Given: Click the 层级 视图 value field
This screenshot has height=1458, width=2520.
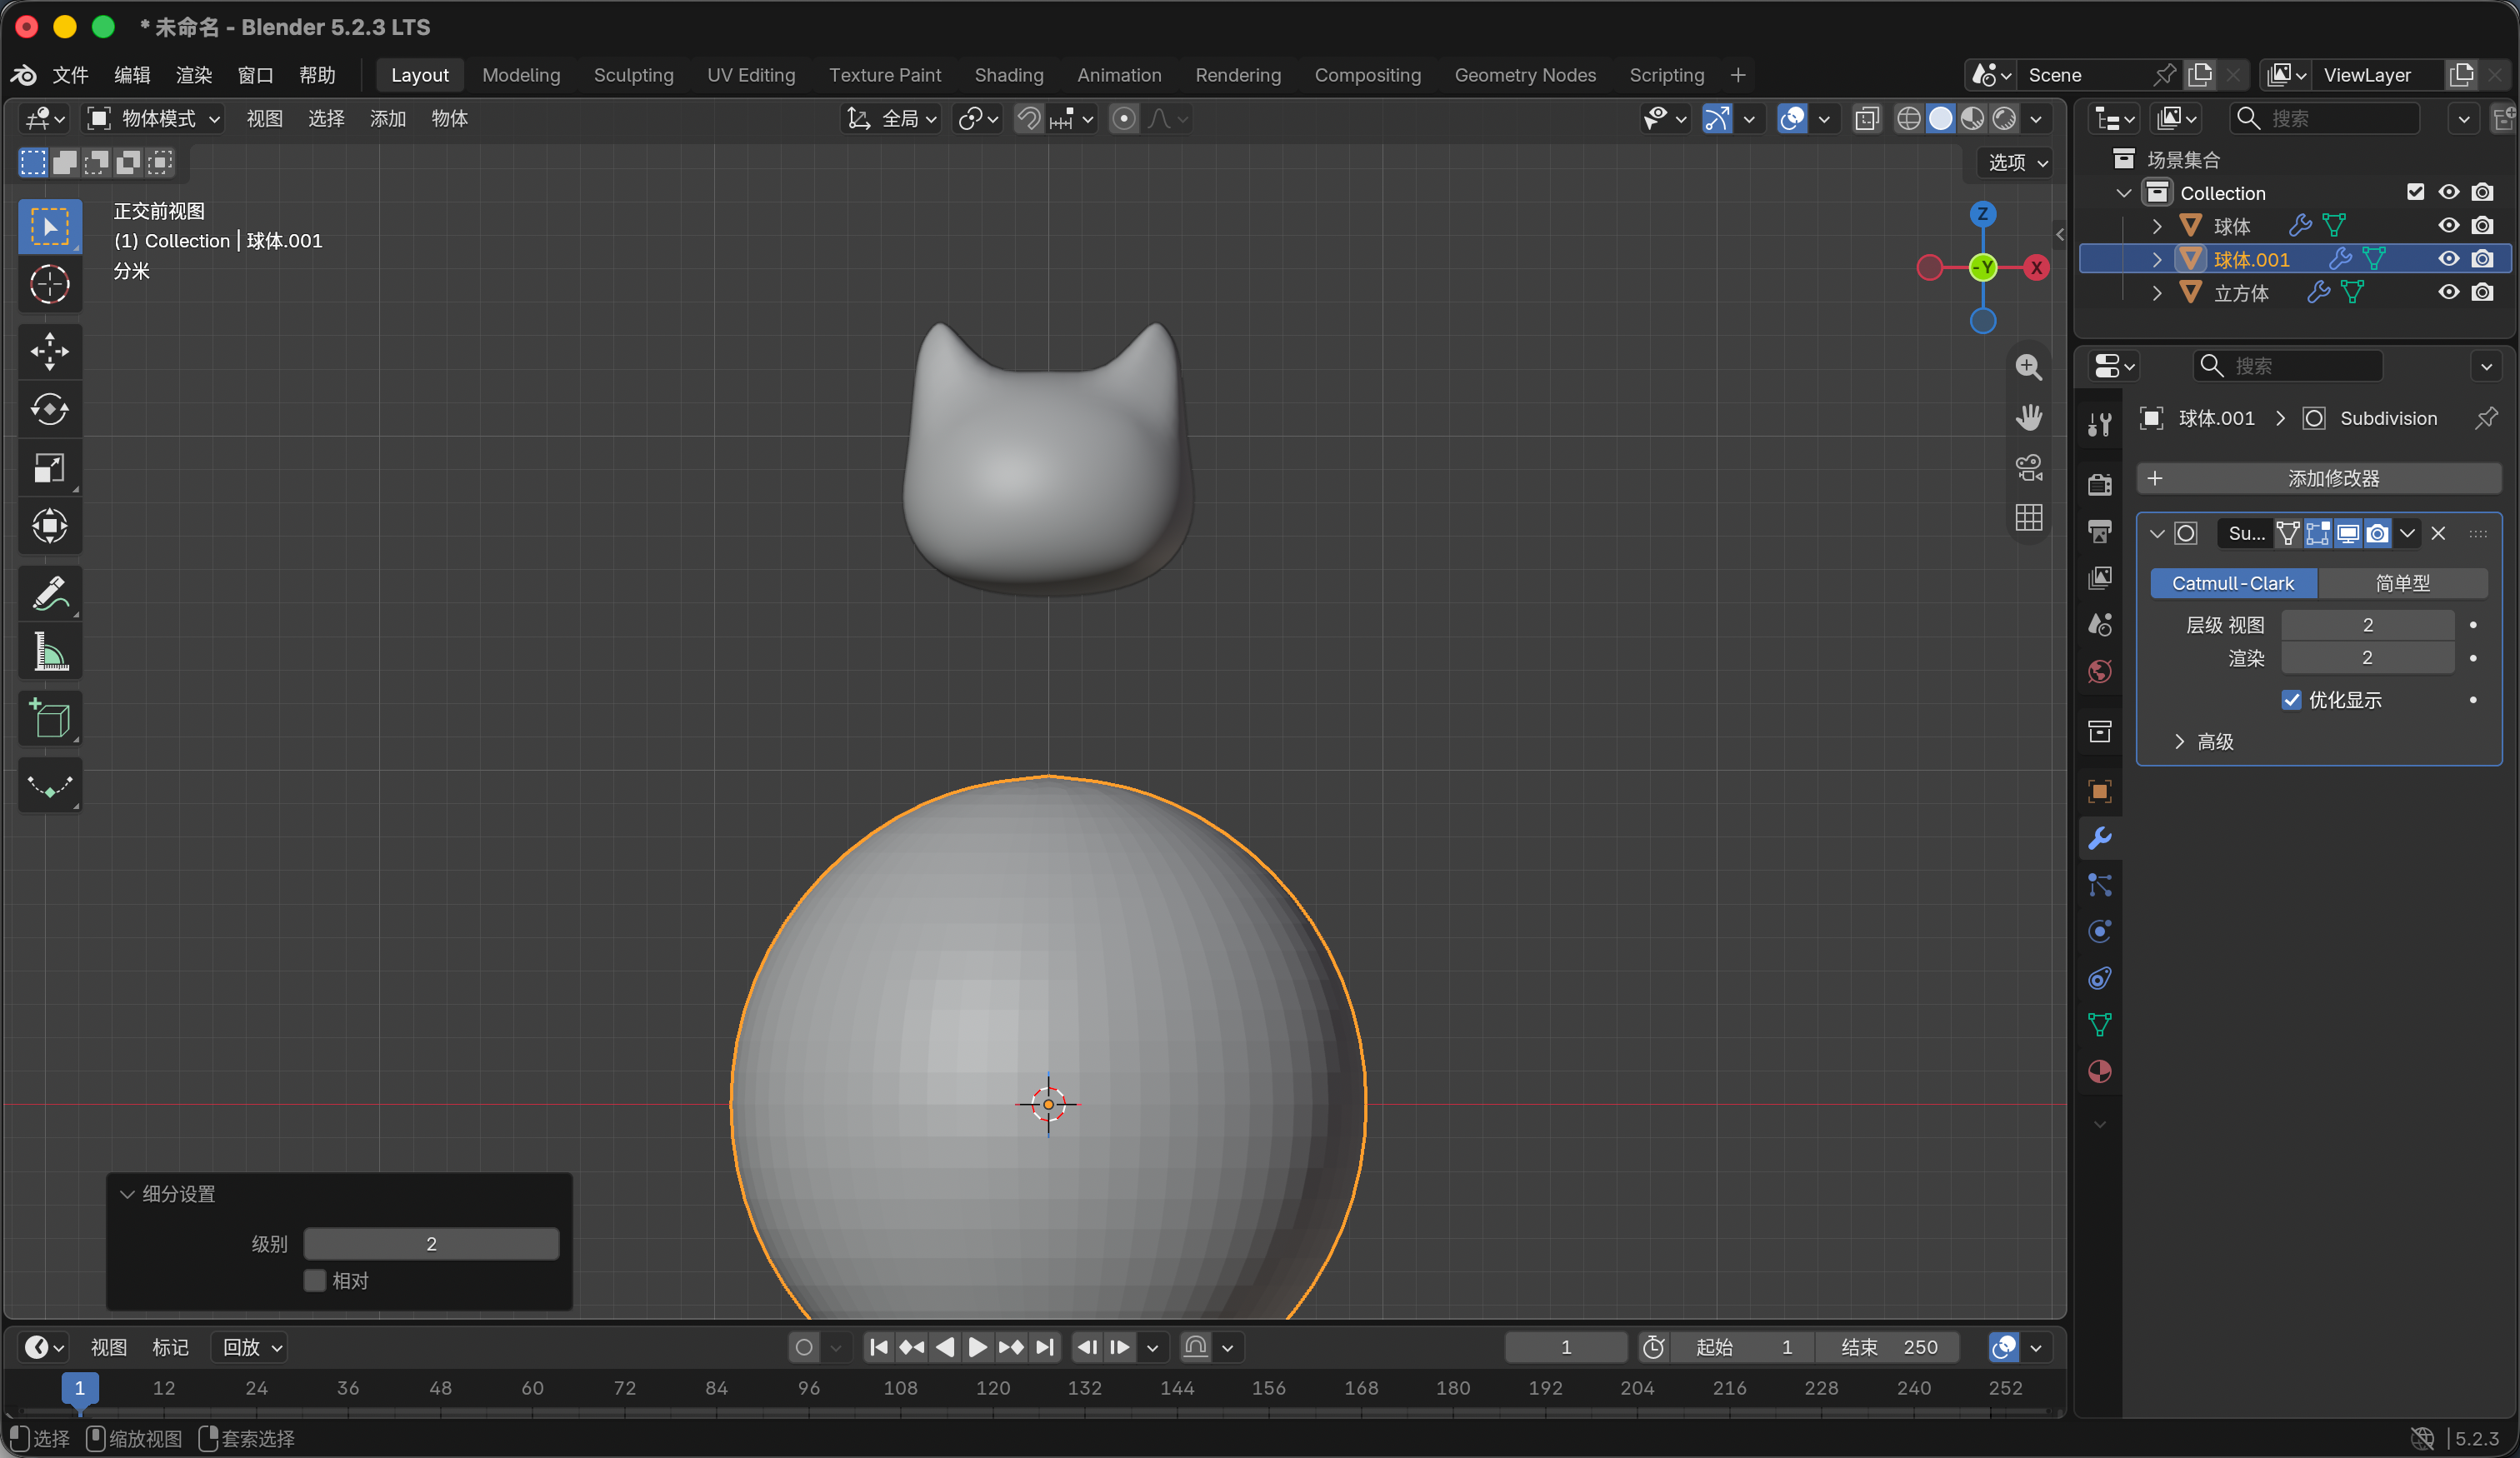Looking at the screenshot, I should click(x=2367, y=625).
